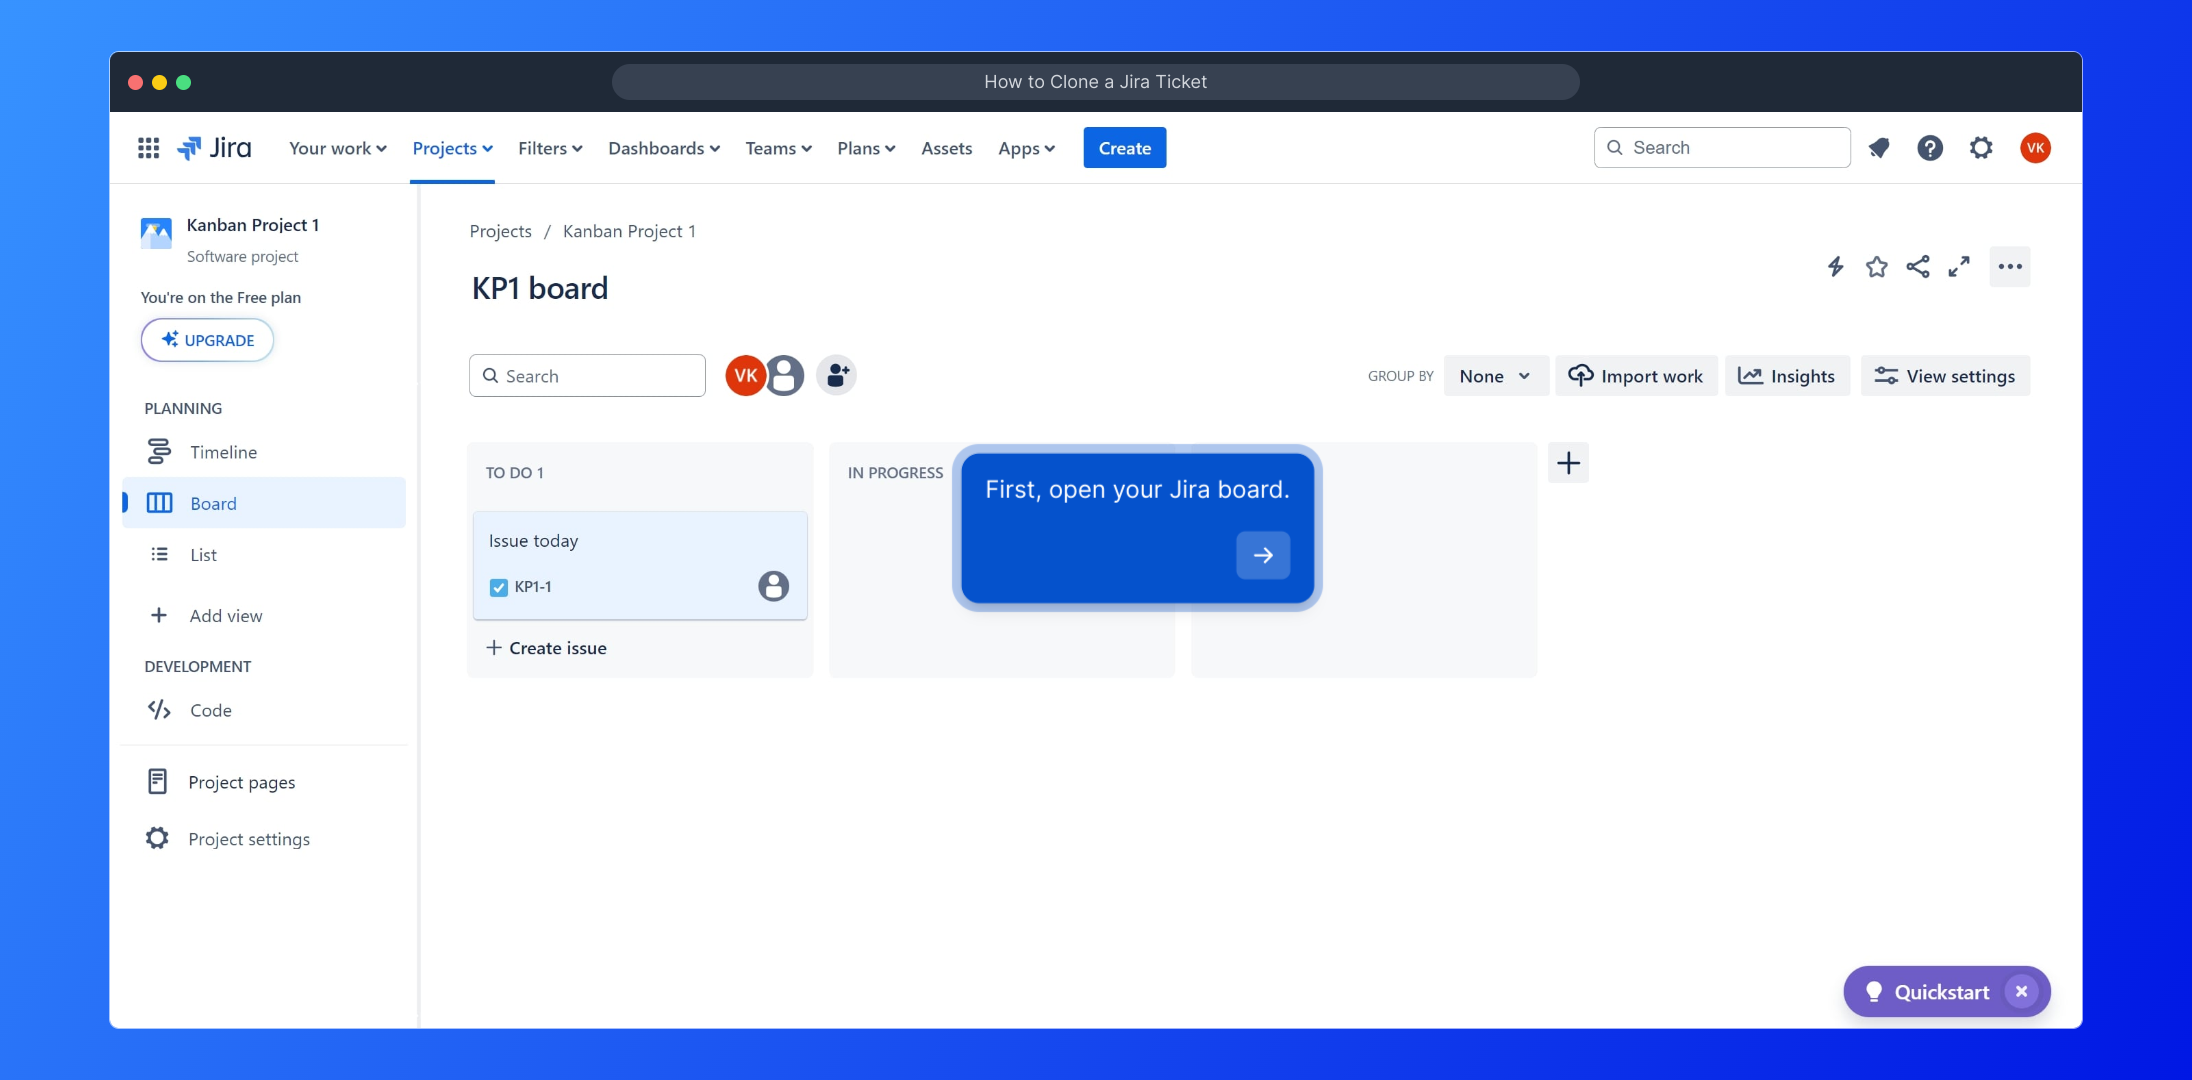Image resolution: width=2192 pixels, height=1080 pixels.
Task: Click the board Search input field
Action: 587,376
